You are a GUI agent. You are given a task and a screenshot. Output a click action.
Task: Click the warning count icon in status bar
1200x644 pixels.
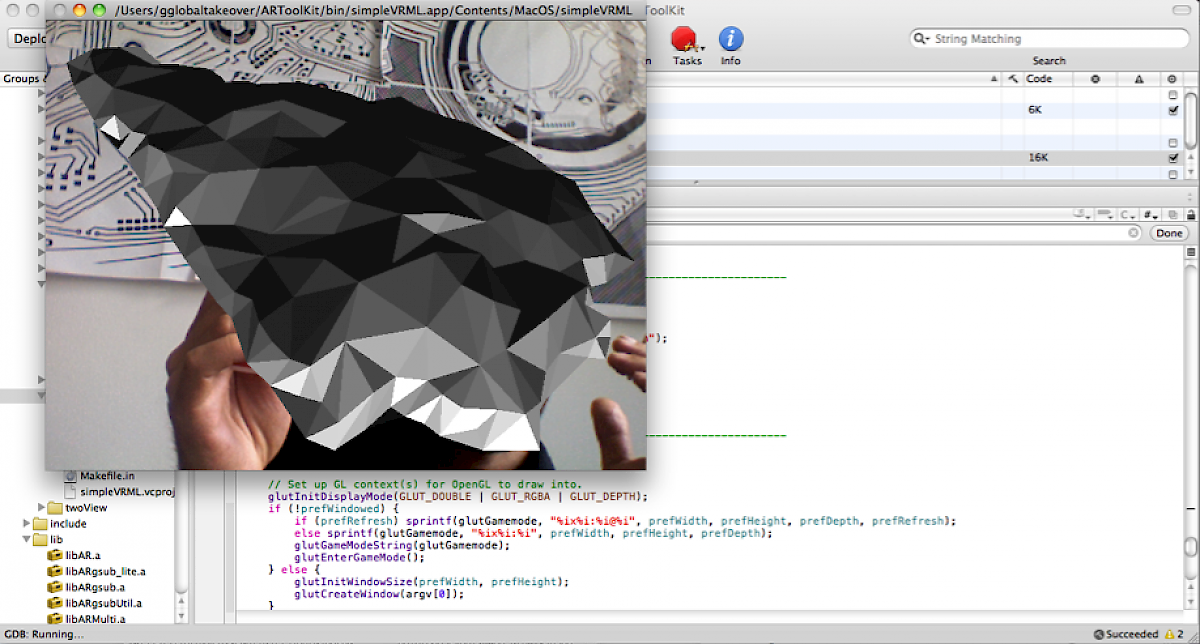[1166, 634]
